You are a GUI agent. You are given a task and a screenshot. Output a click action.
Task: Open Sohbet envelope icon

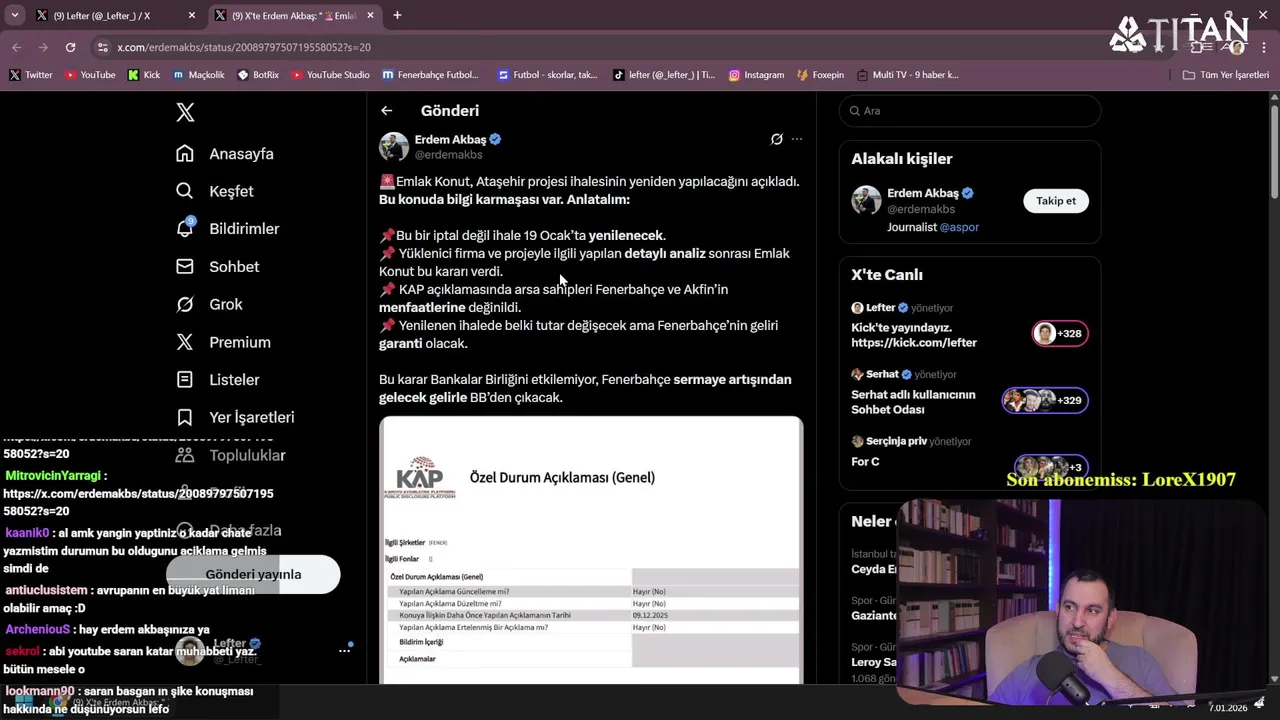[x=185, y=266]
